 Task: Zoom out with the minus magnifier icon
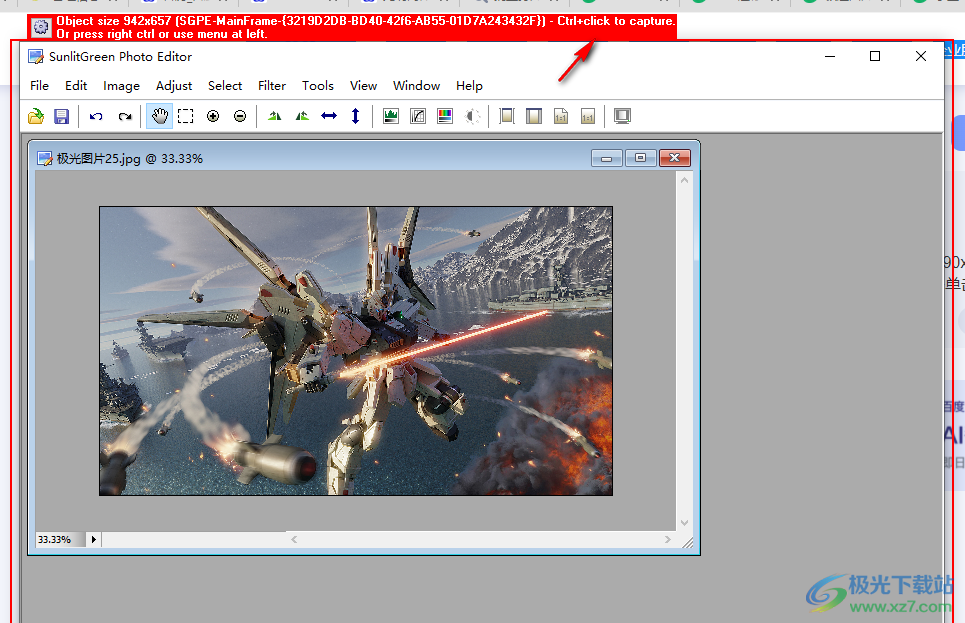(240, 116)
